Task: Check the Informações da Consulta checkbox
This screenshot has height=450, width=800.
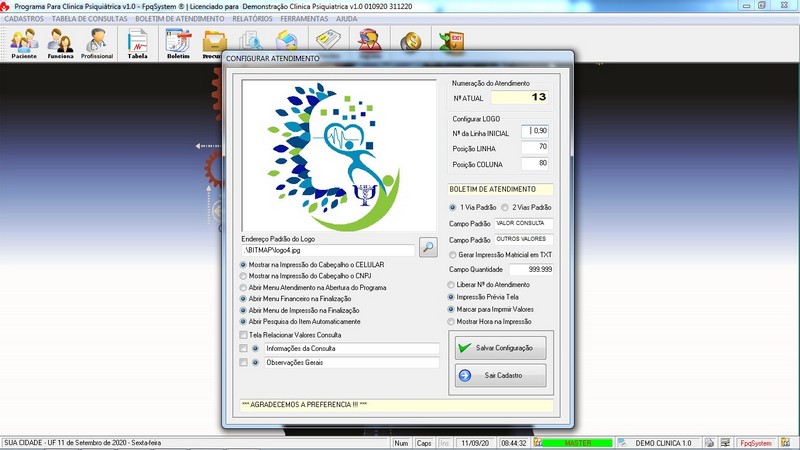Action: pos(245,349)
